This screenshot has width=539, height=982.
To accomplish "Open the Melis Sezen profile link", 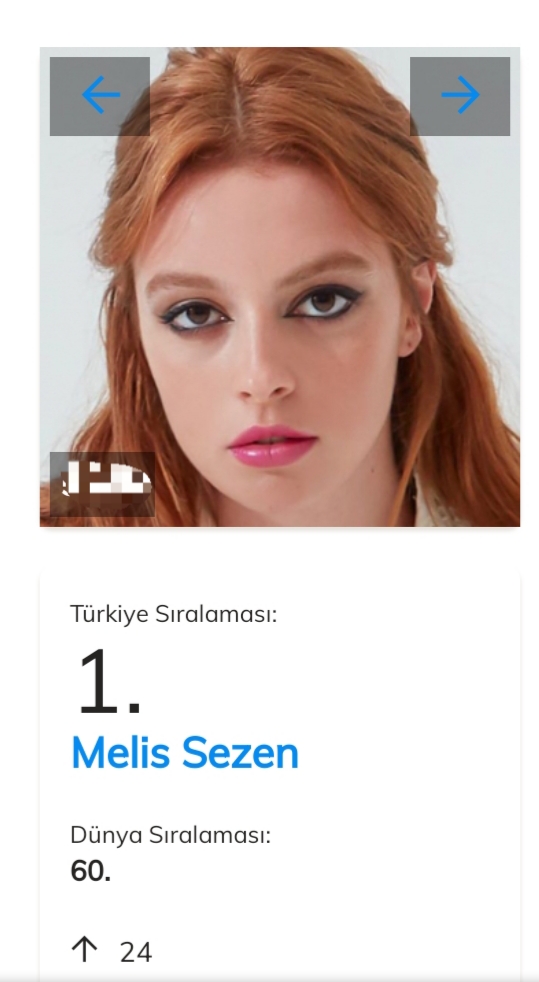I will [185, 753].
